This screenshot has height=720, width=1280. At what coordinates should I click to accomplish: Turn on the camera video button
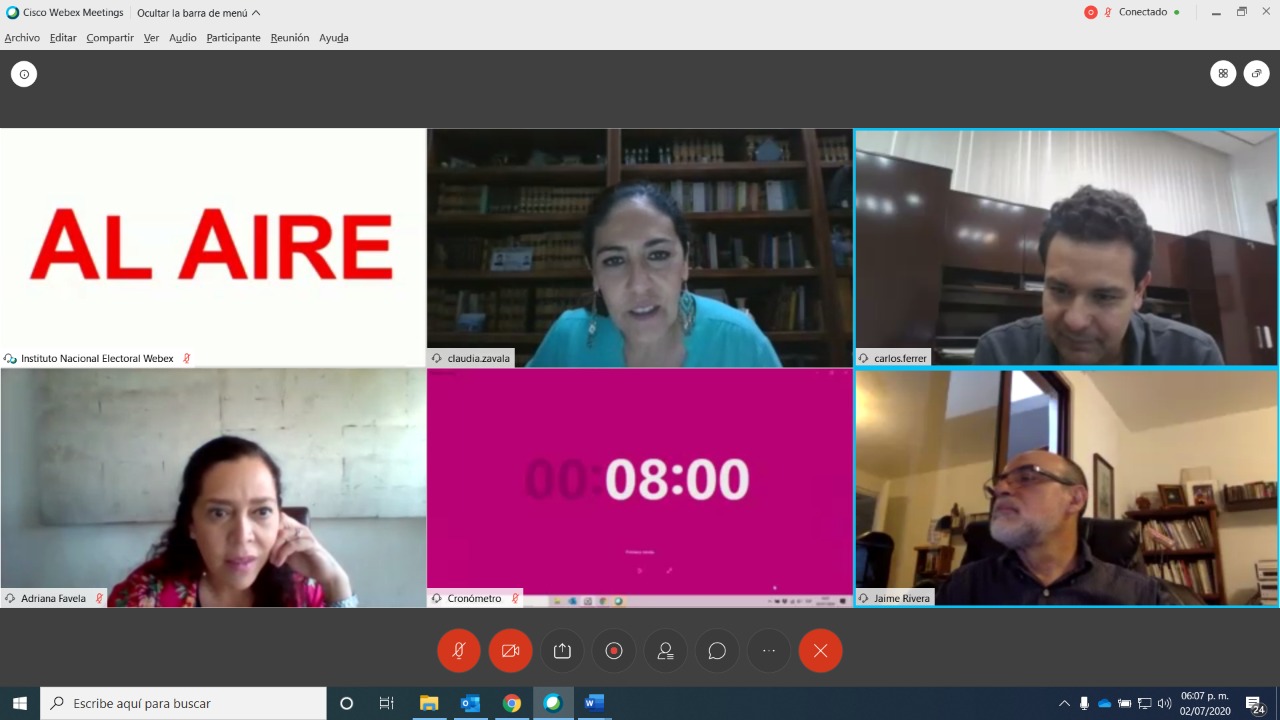511,651
